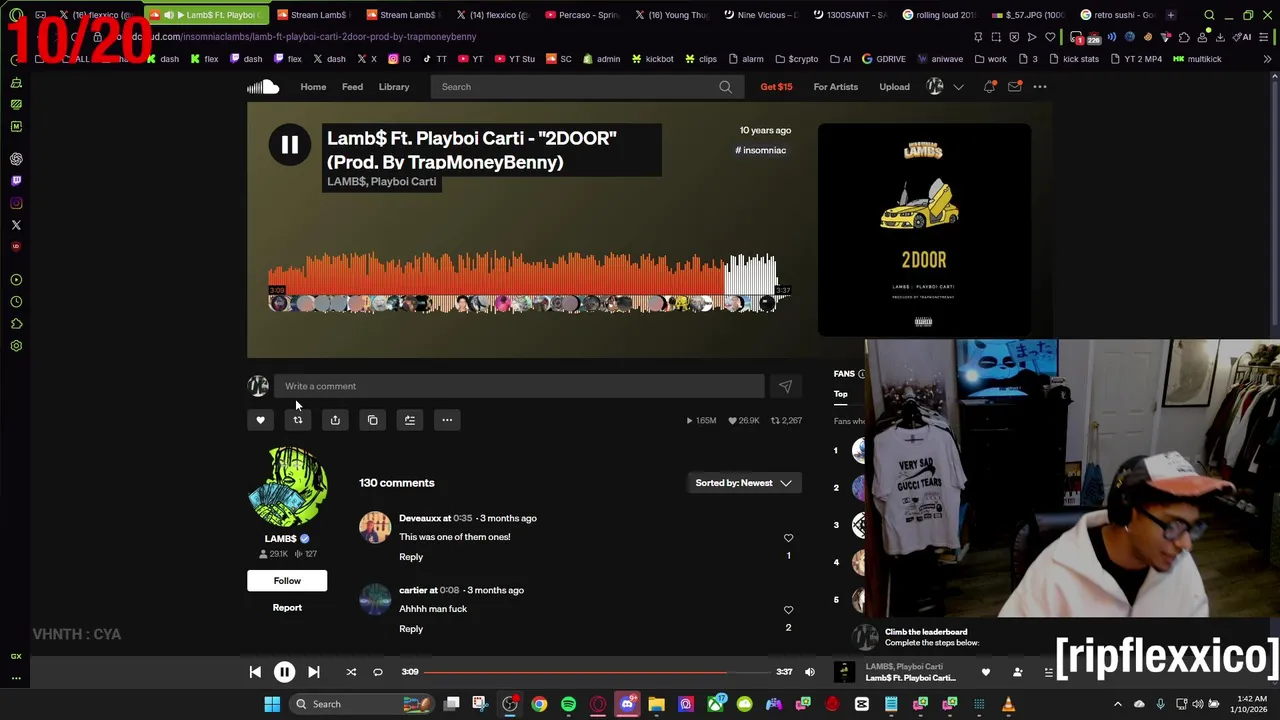Open Deveauxx's profile link

tap(419, 518)
